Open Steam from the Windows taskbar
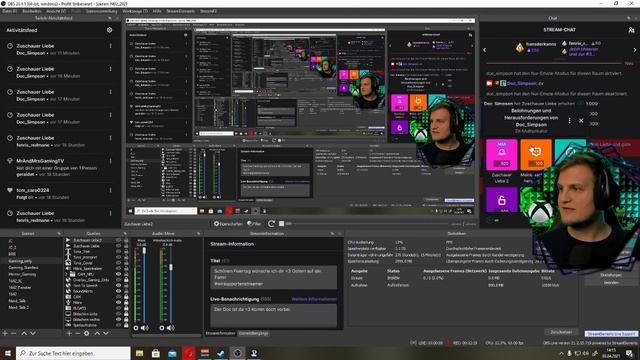640x360 pixels. (221, 353)
